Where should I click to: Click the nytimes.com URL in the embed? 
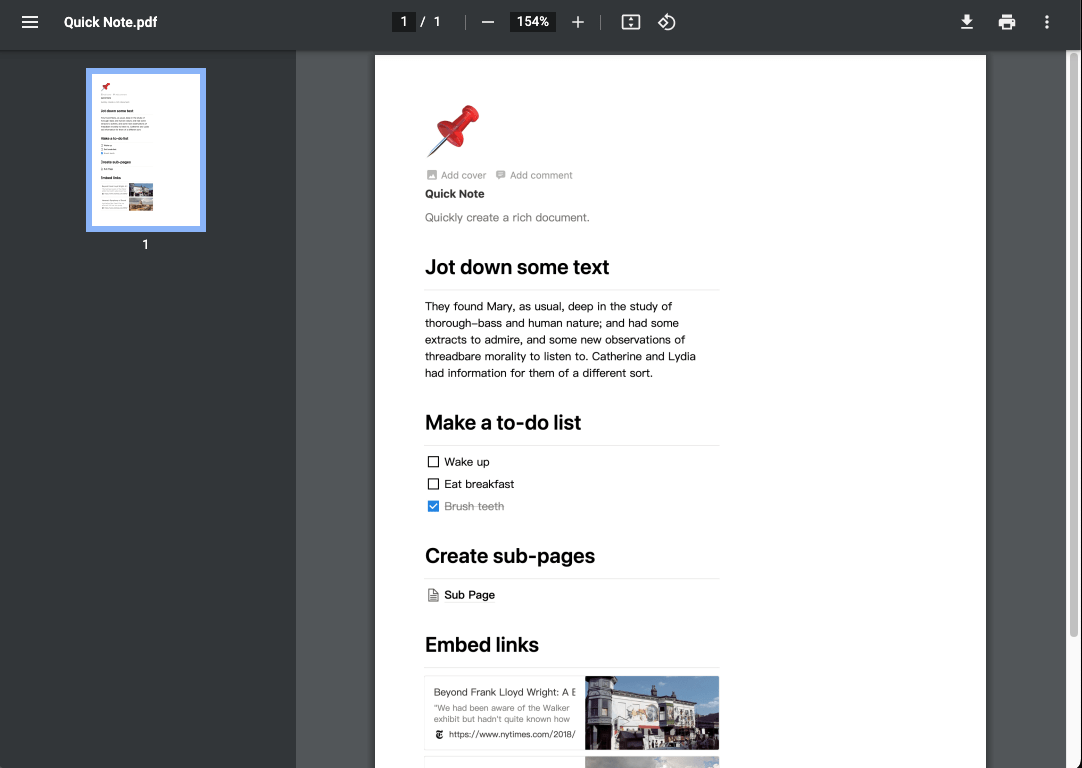pyautogui.click(x=512, y=734)
